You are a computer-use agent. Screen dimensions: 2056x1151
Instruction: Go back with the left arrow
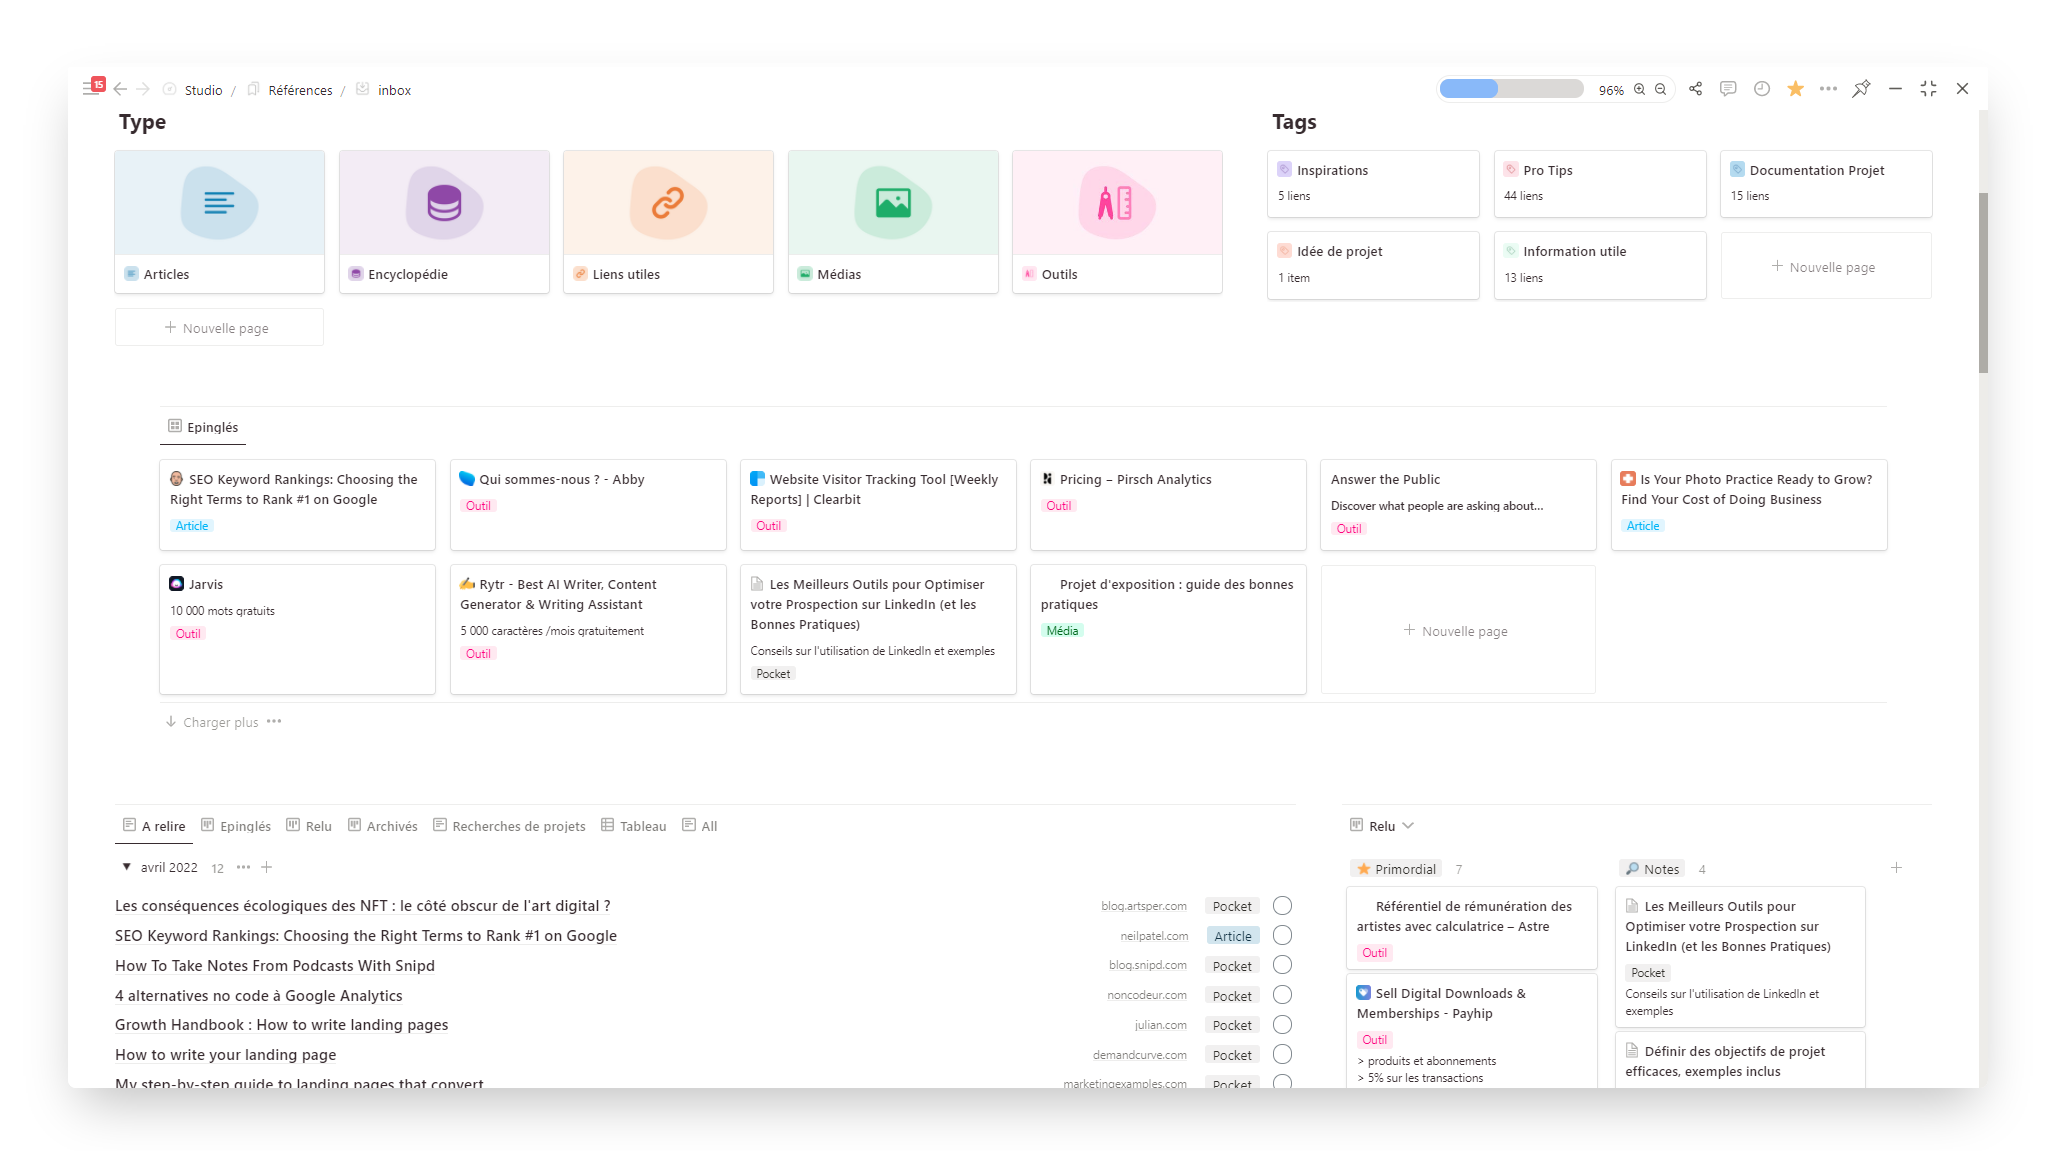point(120,89)
